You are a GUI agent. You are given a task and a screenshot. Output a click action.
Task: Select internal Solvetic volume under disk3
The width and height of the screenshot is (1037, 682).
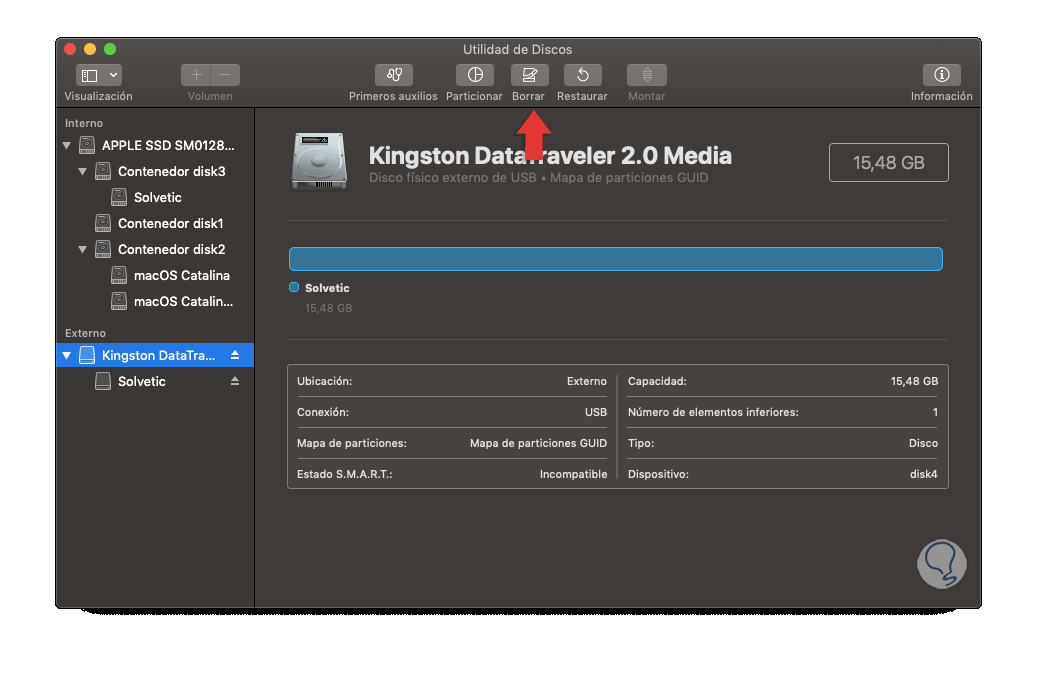coord(155,197)
